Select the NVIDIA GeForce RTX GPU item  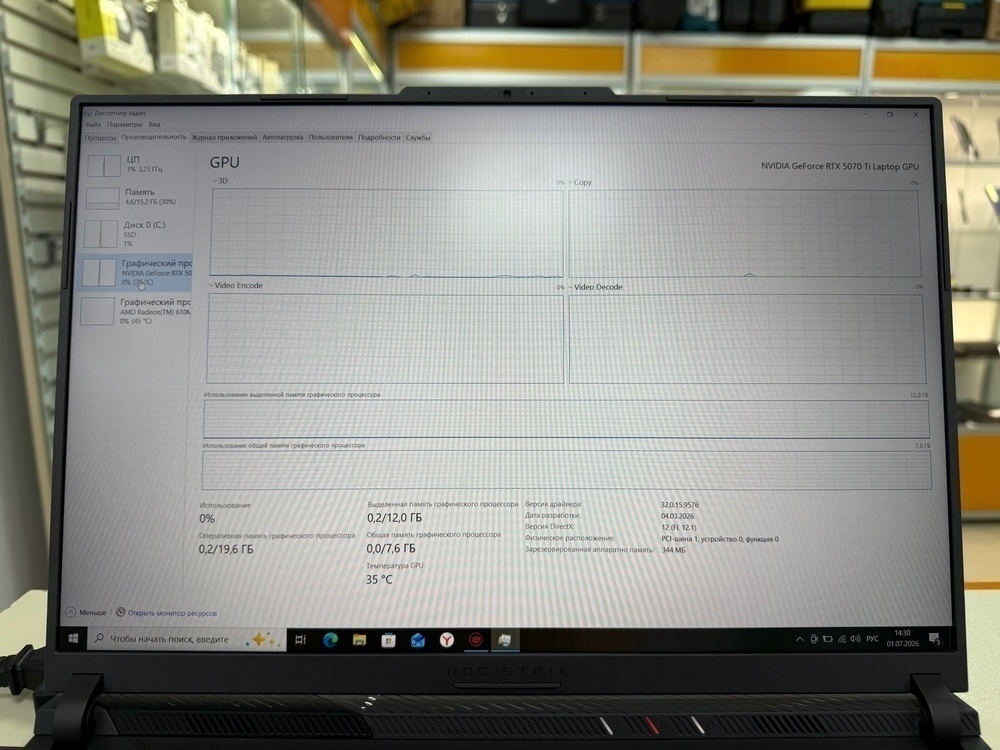tap(135, 272)
